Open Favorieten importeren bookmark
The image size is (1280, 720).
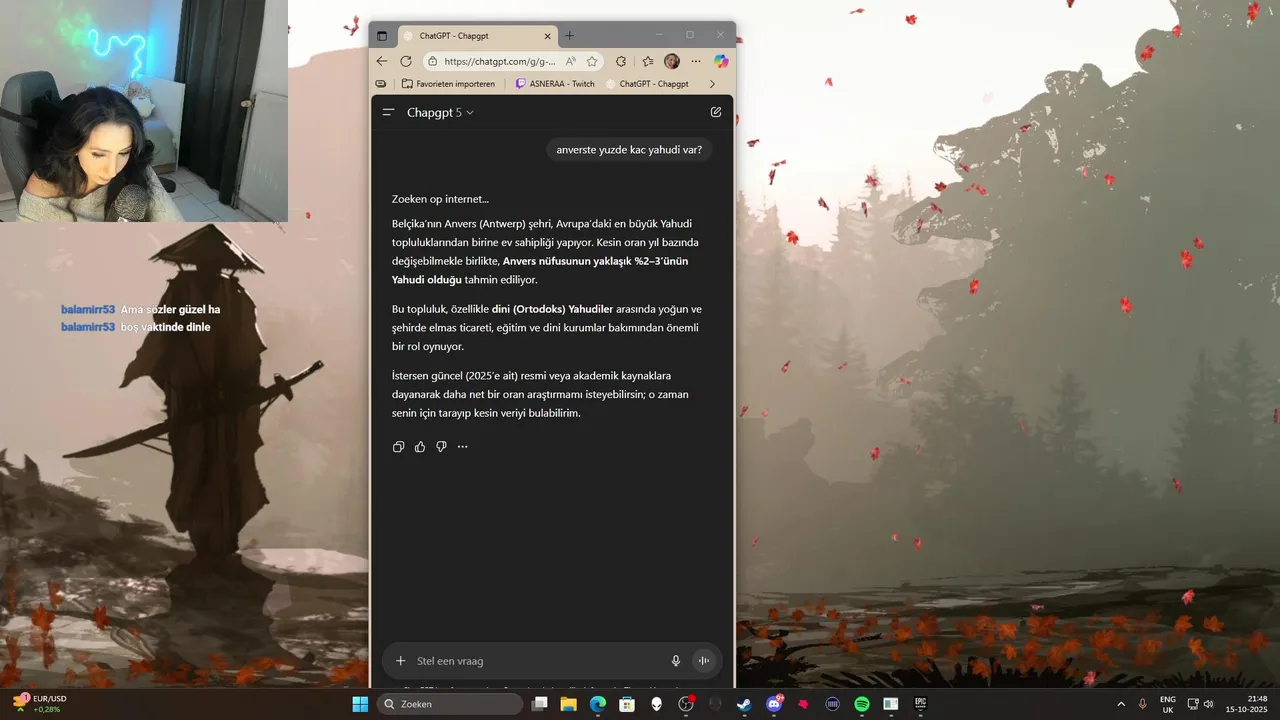click(448, 84)
